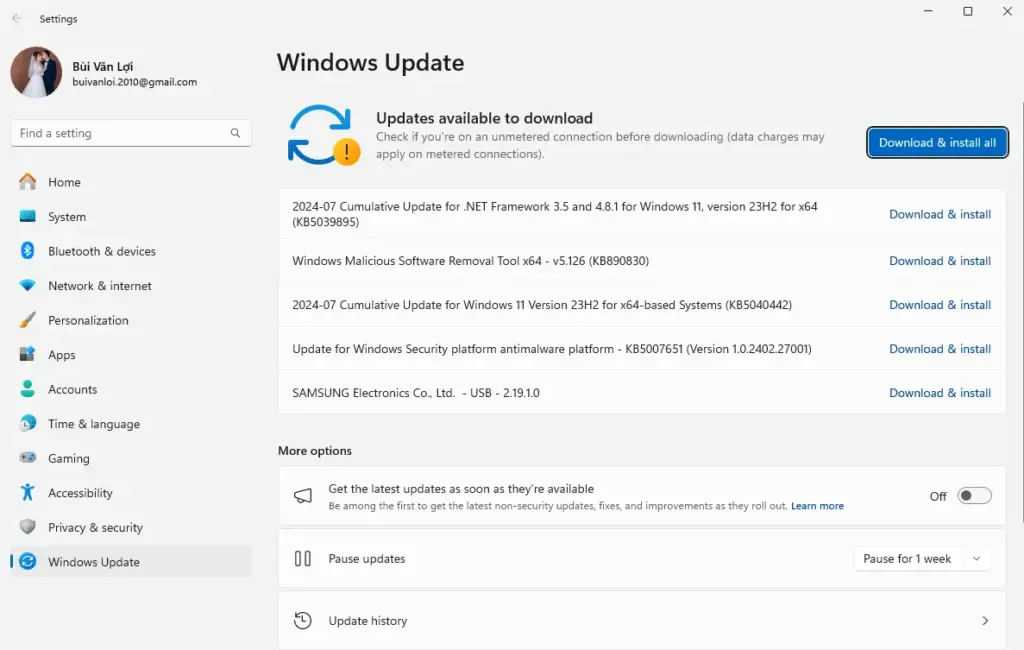
Task: Open Privacy & security settings
Action: point(29,527)
